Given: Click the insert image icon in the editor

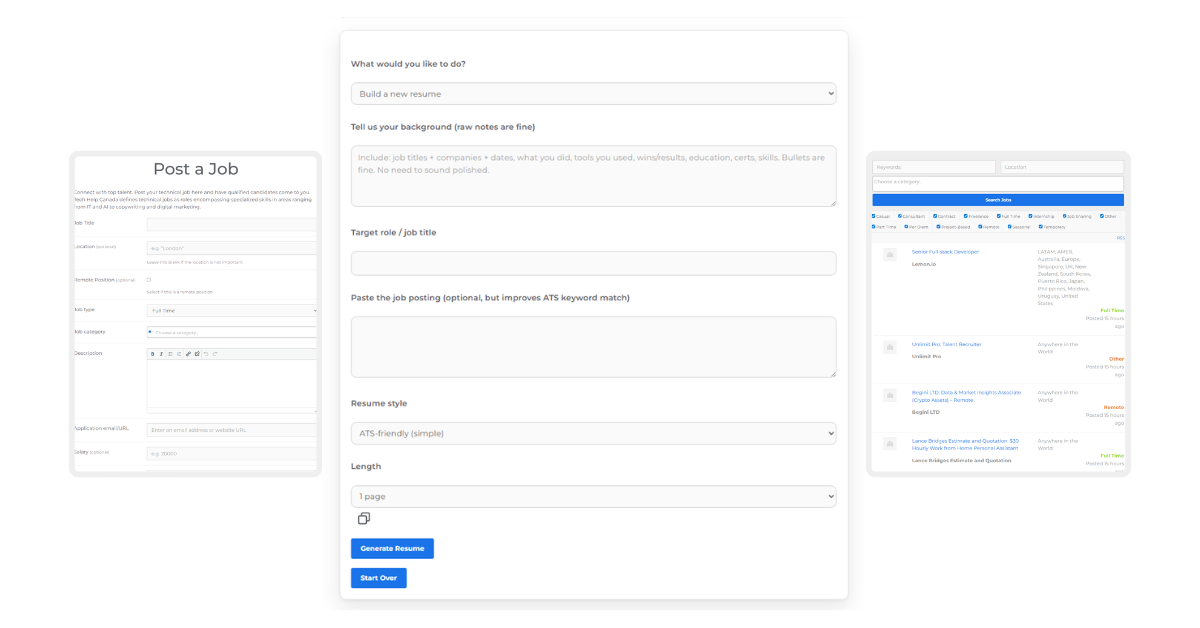Looking at the screenshot, I should coord(197,354).
